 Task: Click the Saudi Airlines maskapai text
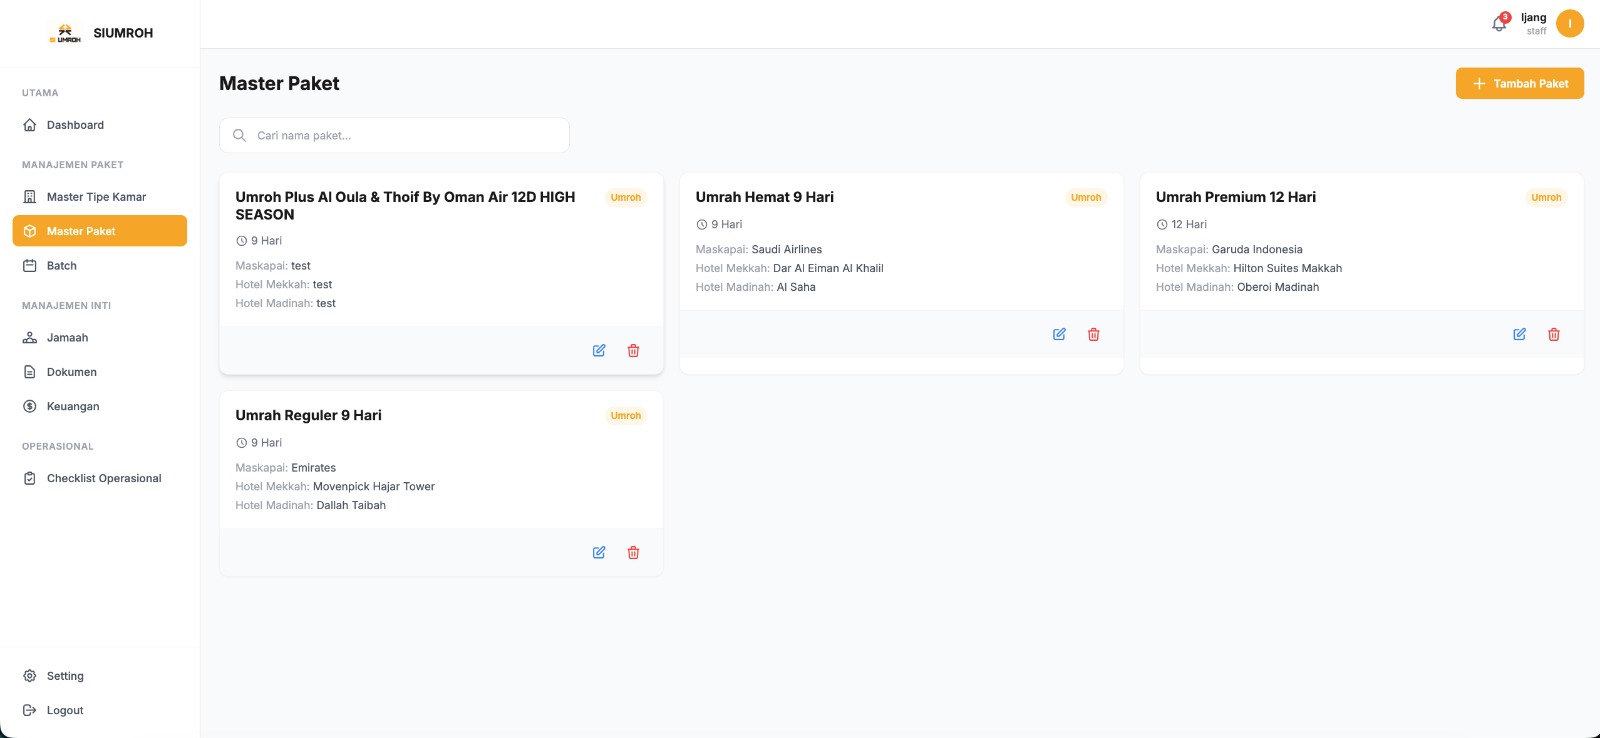coord(787,249)
